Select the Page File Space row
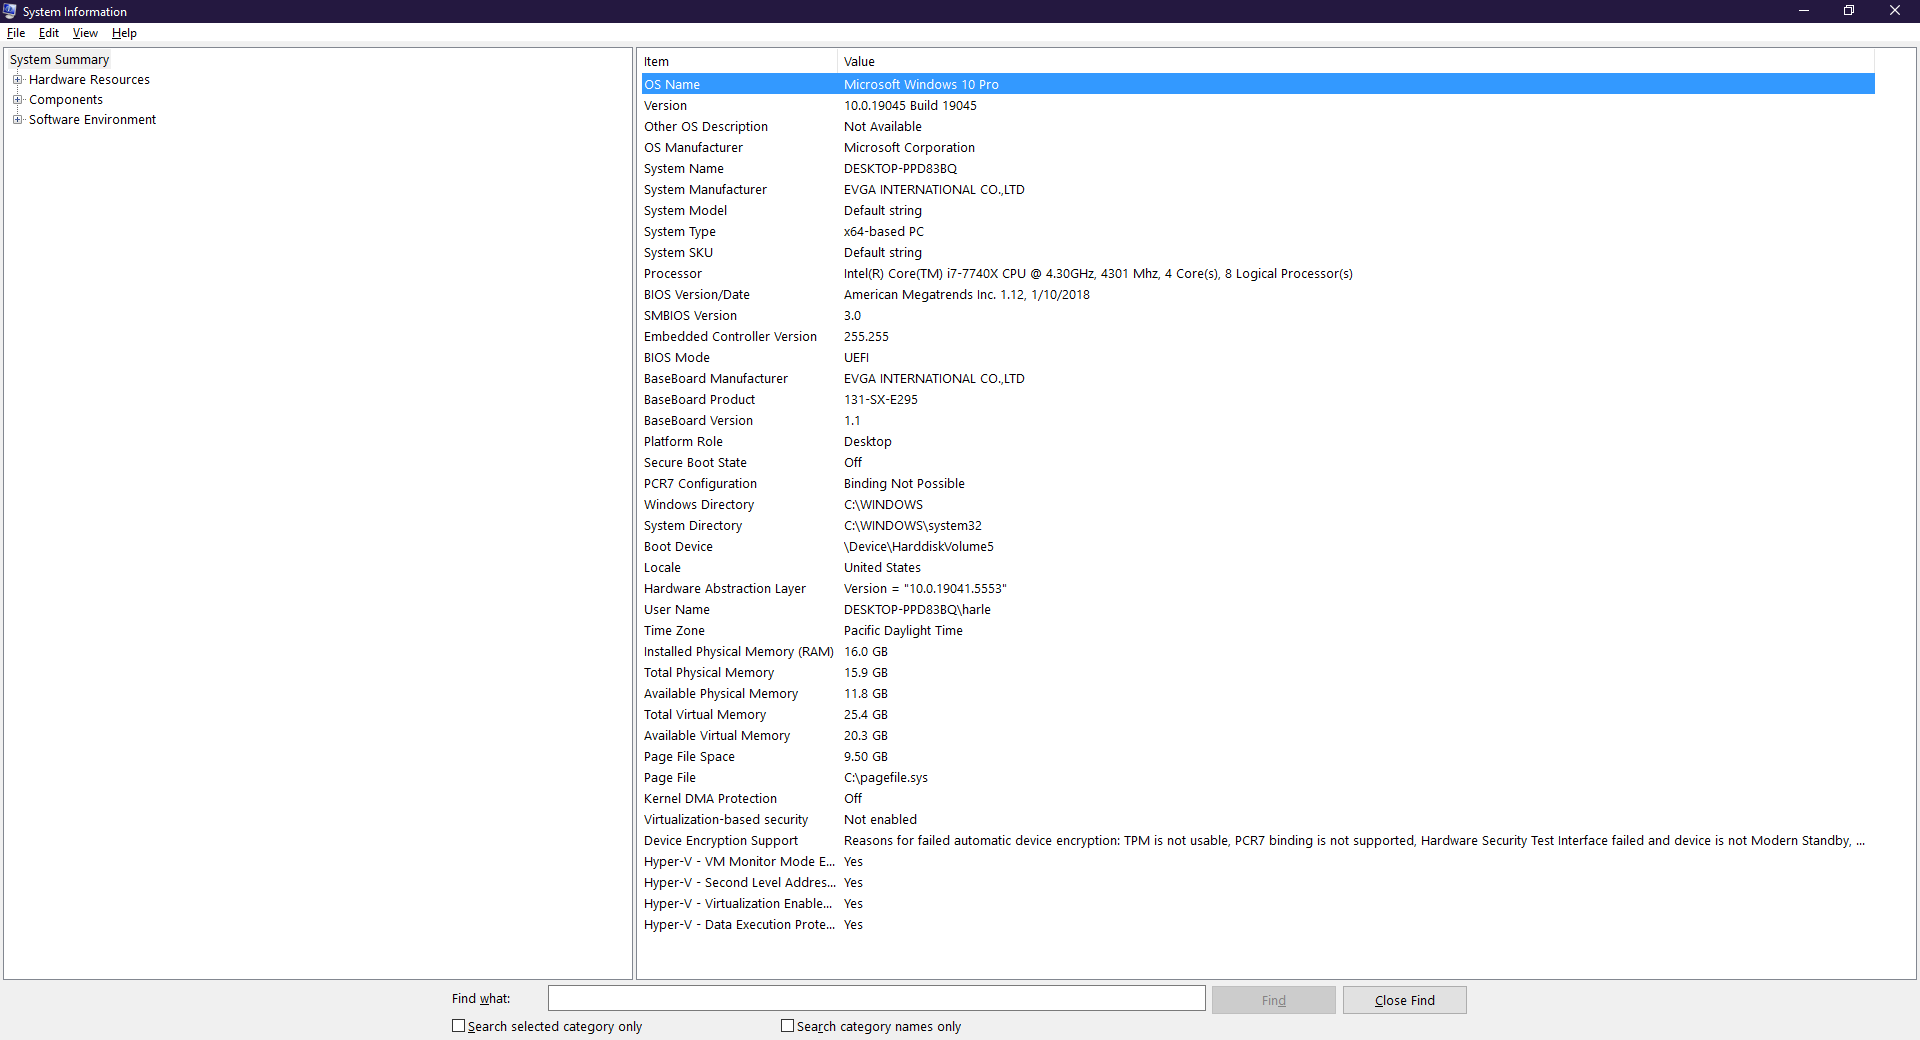 click(x=1258, y=757)
